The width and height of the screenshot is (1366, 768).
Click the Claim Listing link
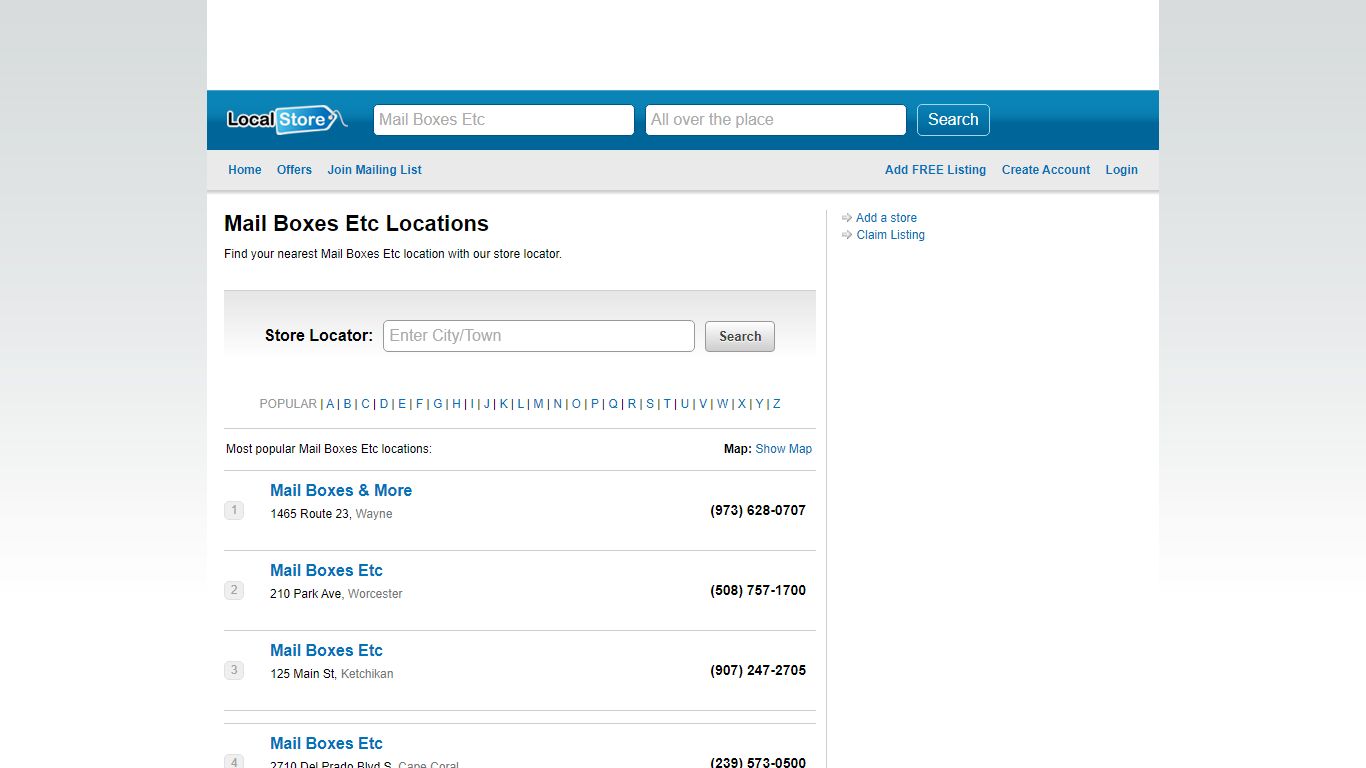891,235
